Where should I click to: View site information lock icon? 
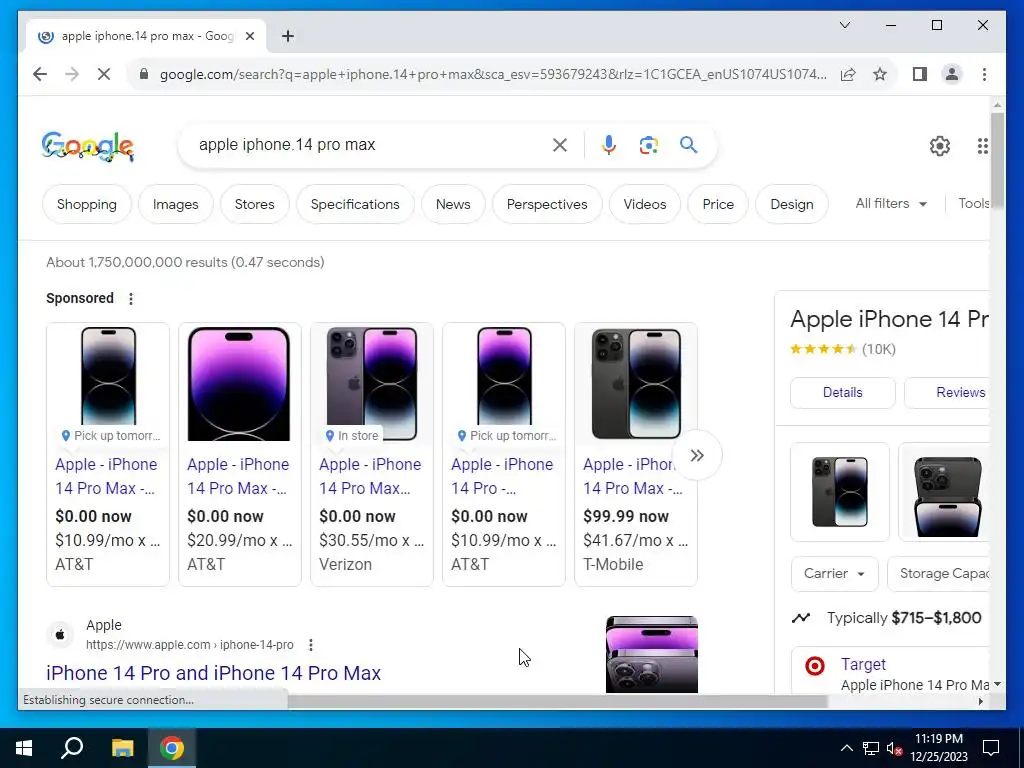144,74
